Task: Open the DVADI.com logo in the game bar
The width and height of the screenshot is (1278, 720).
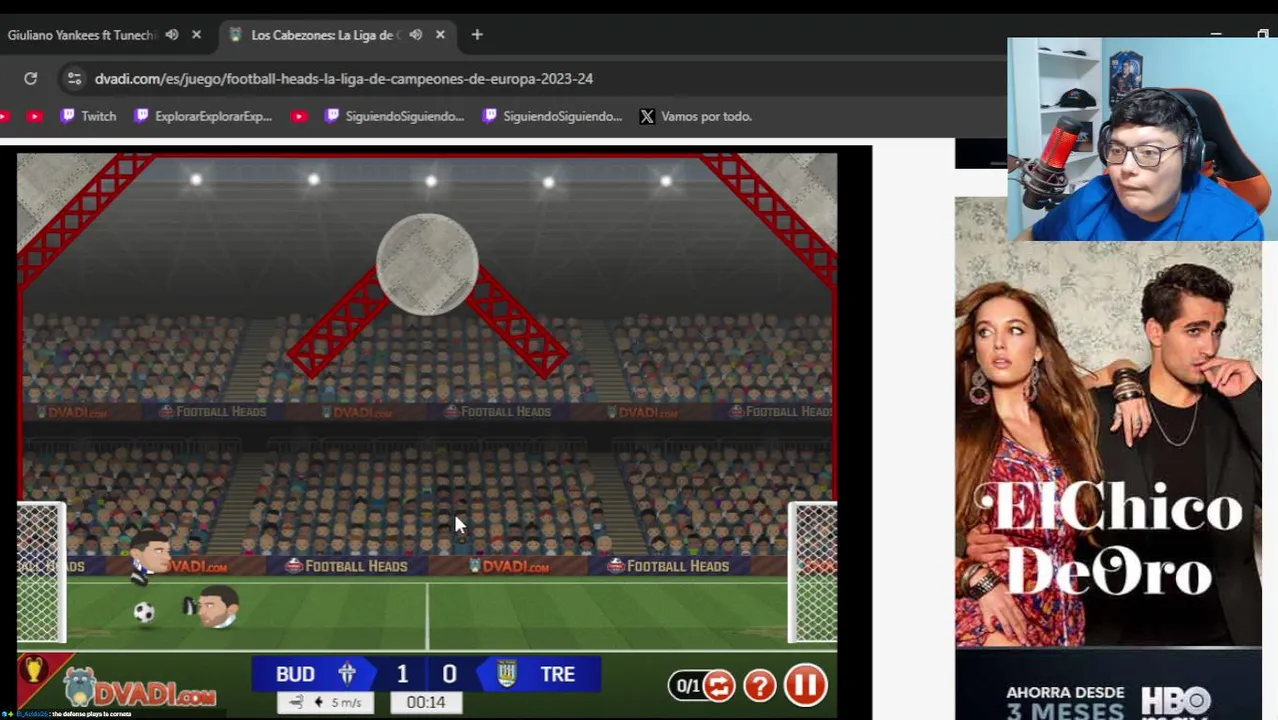Action: tap(140, 689)
